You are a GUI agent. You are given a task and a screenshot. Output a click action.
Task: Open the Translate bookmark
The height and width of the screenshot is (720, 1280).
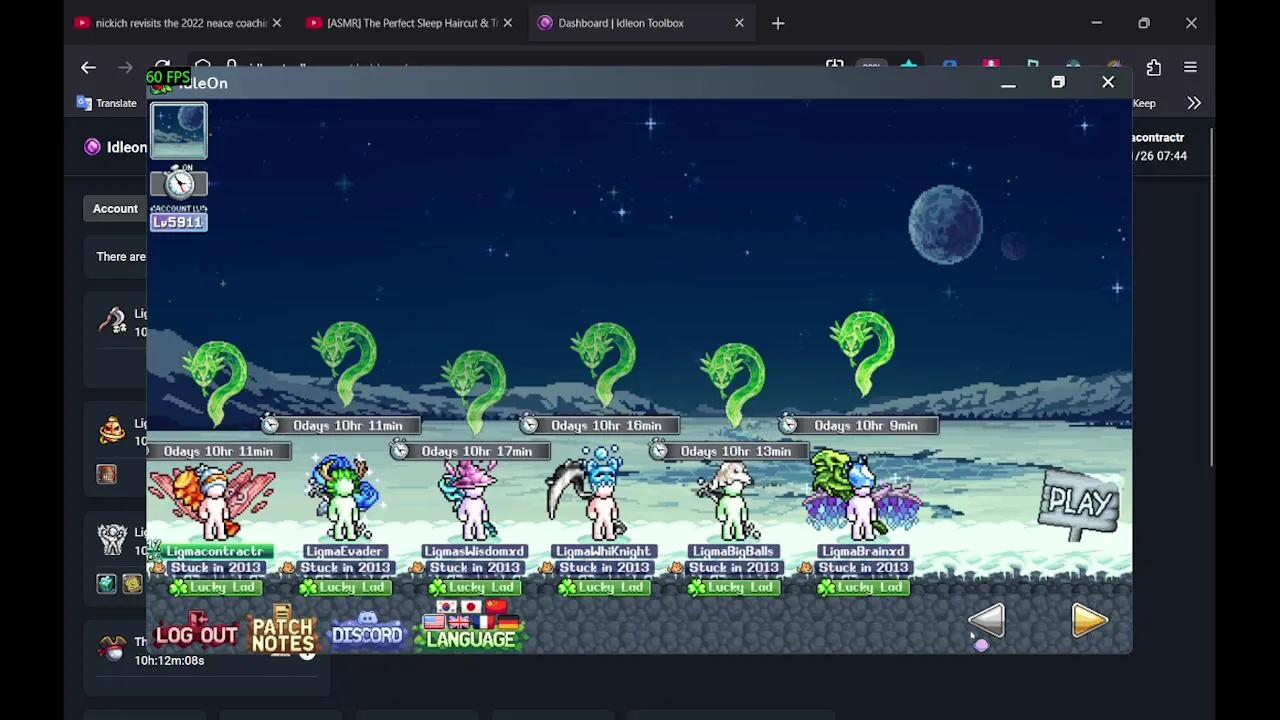tap(106, 103)
